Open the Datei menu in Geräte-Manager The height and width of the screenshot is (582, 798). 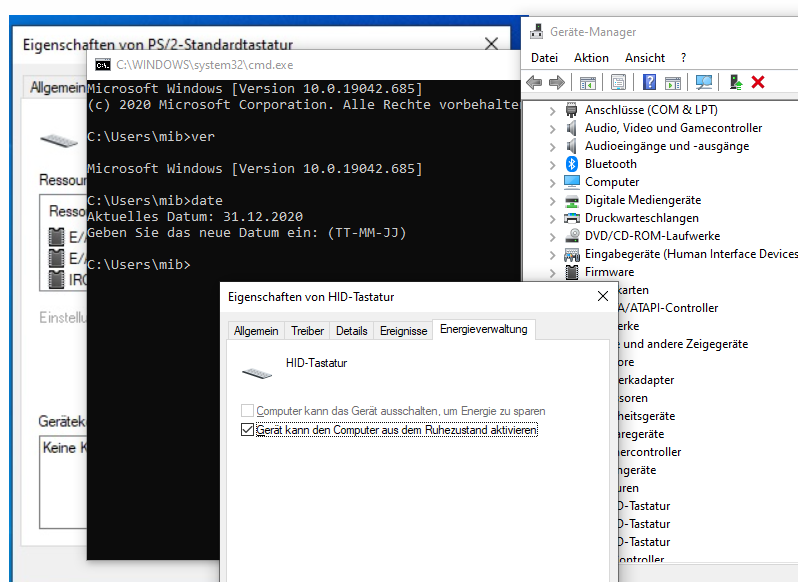click(x=544, y=58)
